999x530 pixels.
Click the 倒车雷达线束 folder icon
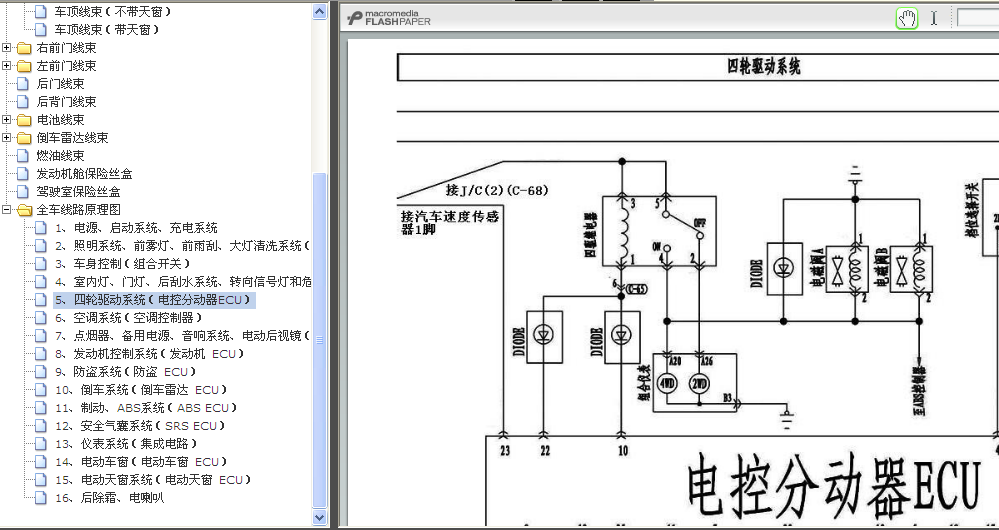click(24, 138)
